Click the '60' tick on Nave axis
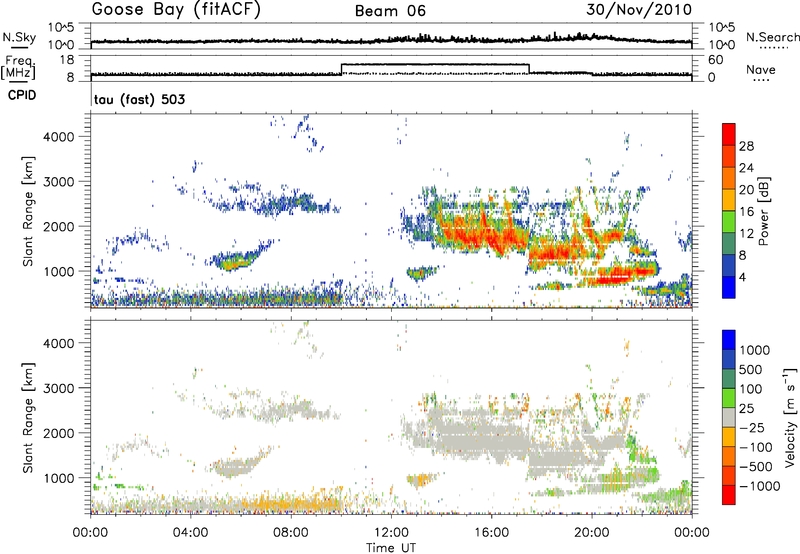Screen dimensions: 800x554 pos(716,60)
